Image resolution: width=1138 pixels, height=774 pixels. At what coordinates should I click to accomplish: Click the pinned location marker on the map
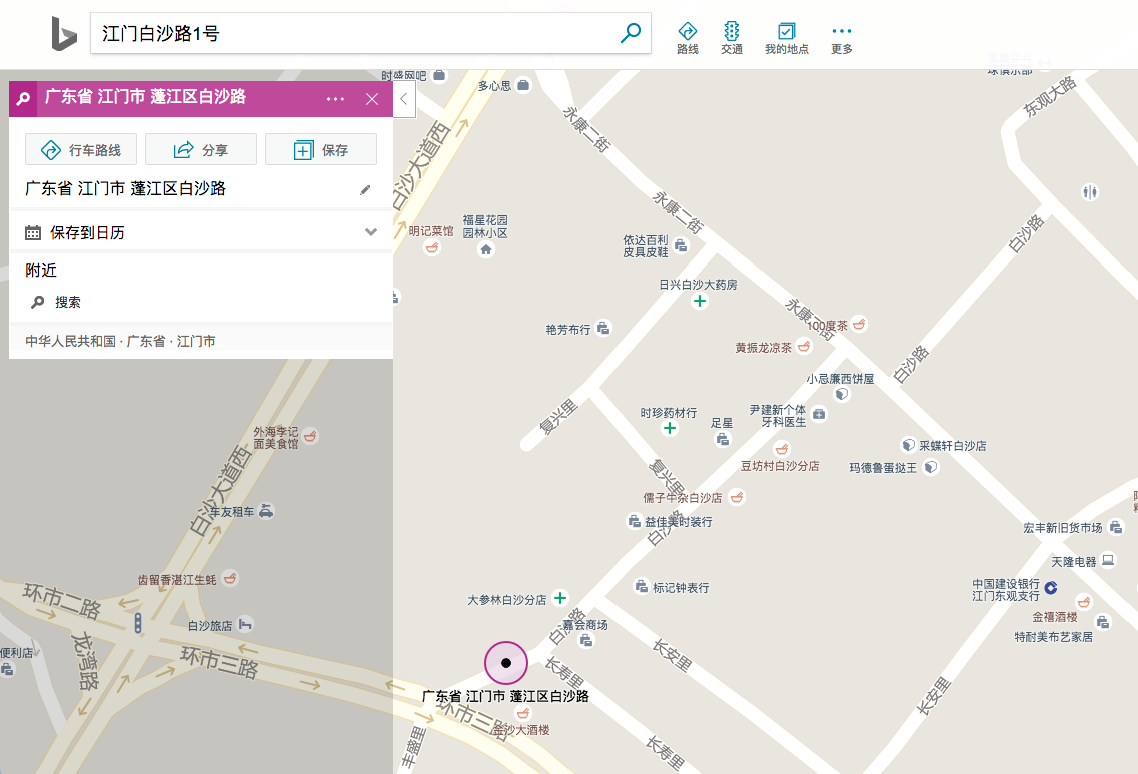pos(505,662)
